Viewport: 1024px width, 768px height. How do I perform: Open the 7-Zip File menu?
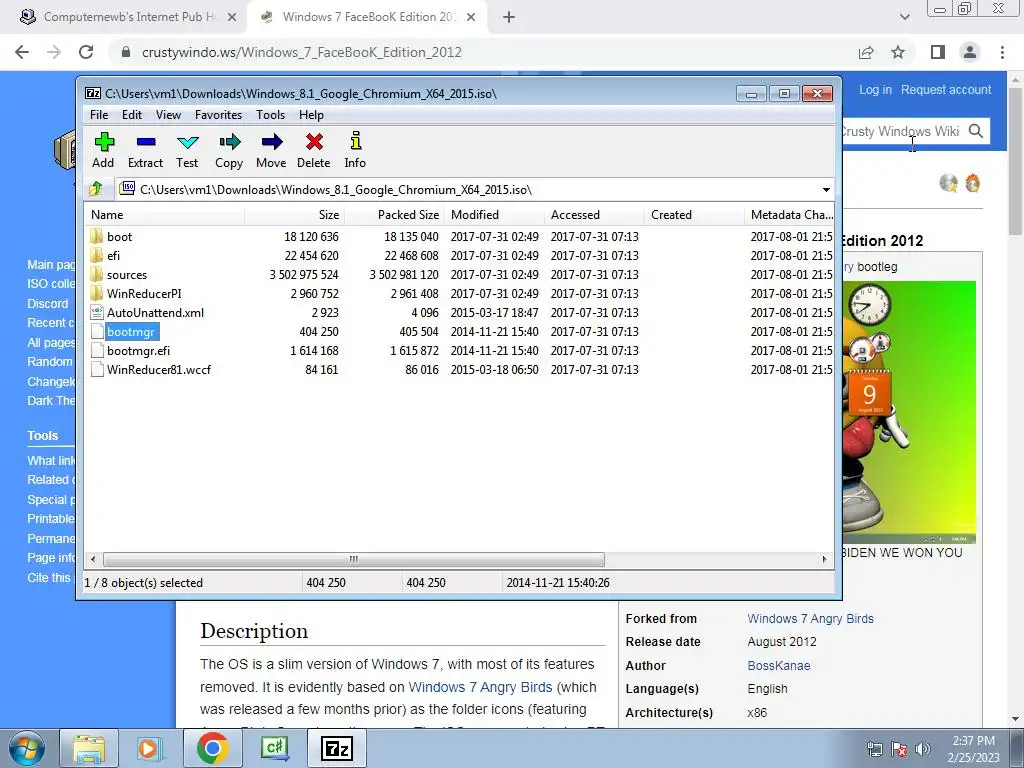pyautogui.click(x=99, y=115)
